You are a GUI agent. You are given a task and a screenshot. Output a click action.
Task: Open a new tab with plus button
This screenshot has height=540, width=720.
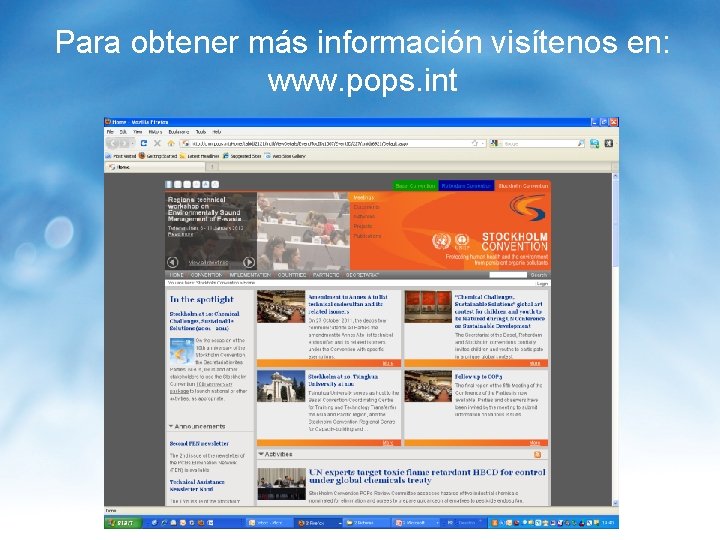click(x=212, y=167)
